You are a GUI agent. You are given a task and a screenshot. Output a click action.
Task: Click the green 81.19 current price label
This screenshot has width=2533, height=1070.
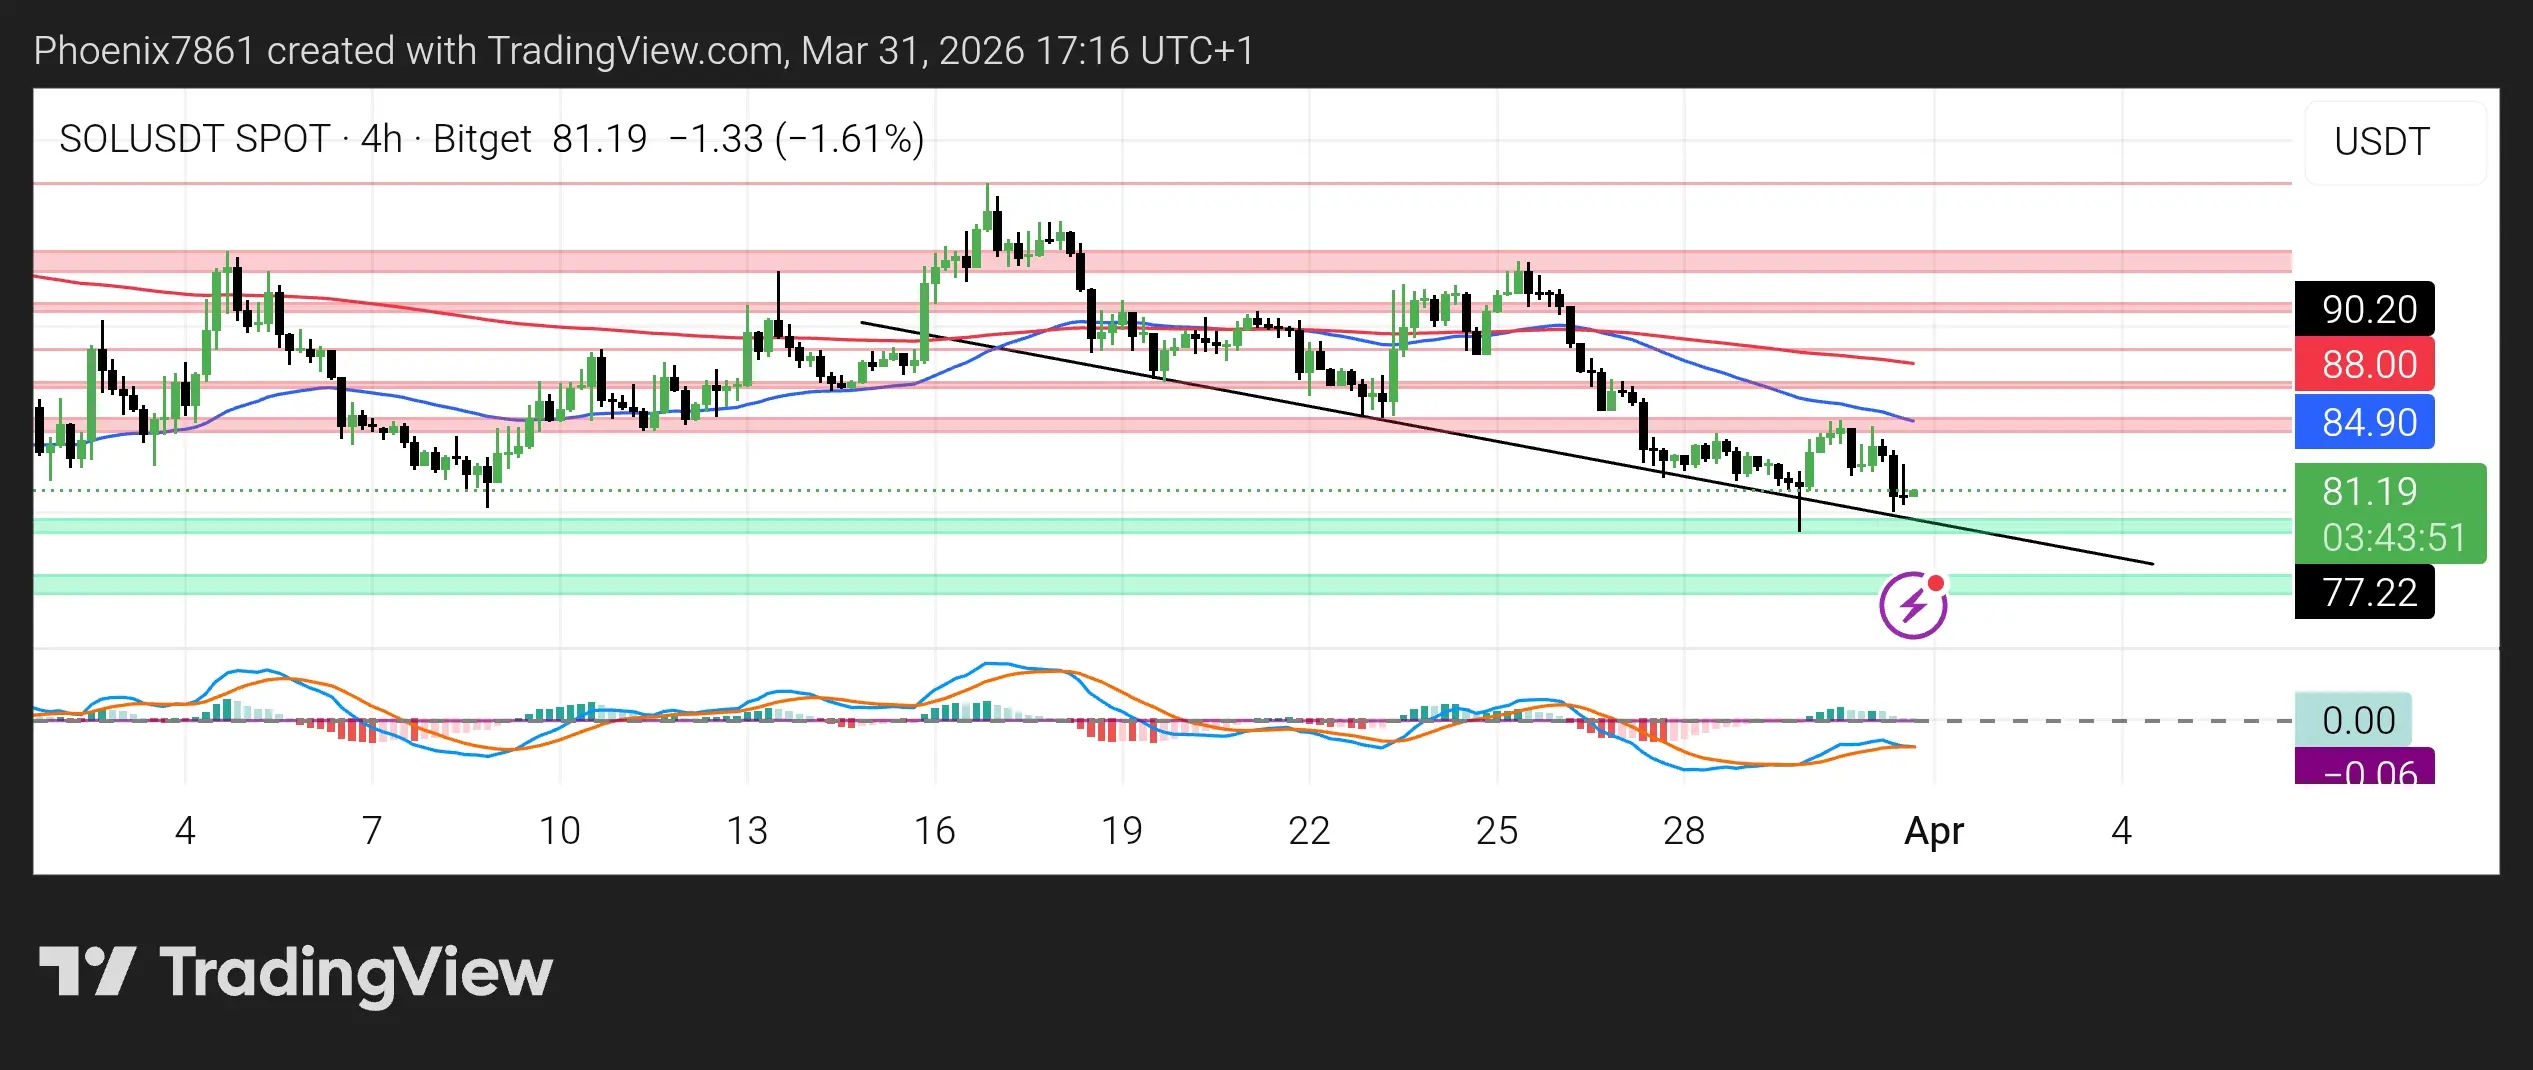tap(2391, 514)
